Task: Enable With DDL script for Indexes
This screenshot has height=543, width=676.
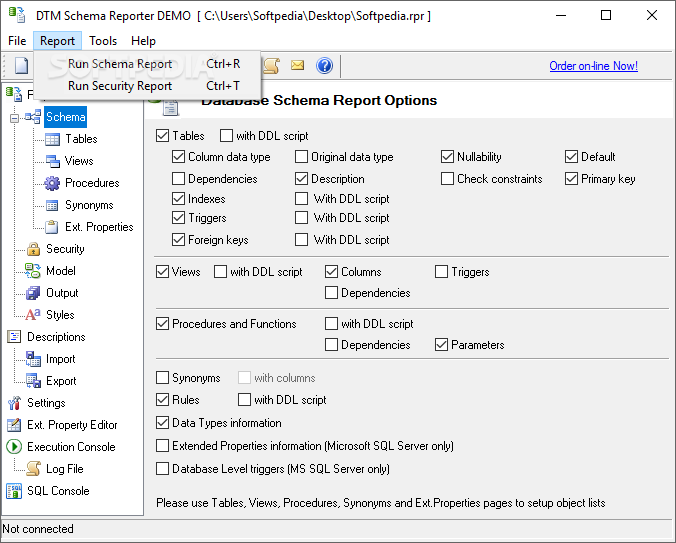Action: coord(301,199)
